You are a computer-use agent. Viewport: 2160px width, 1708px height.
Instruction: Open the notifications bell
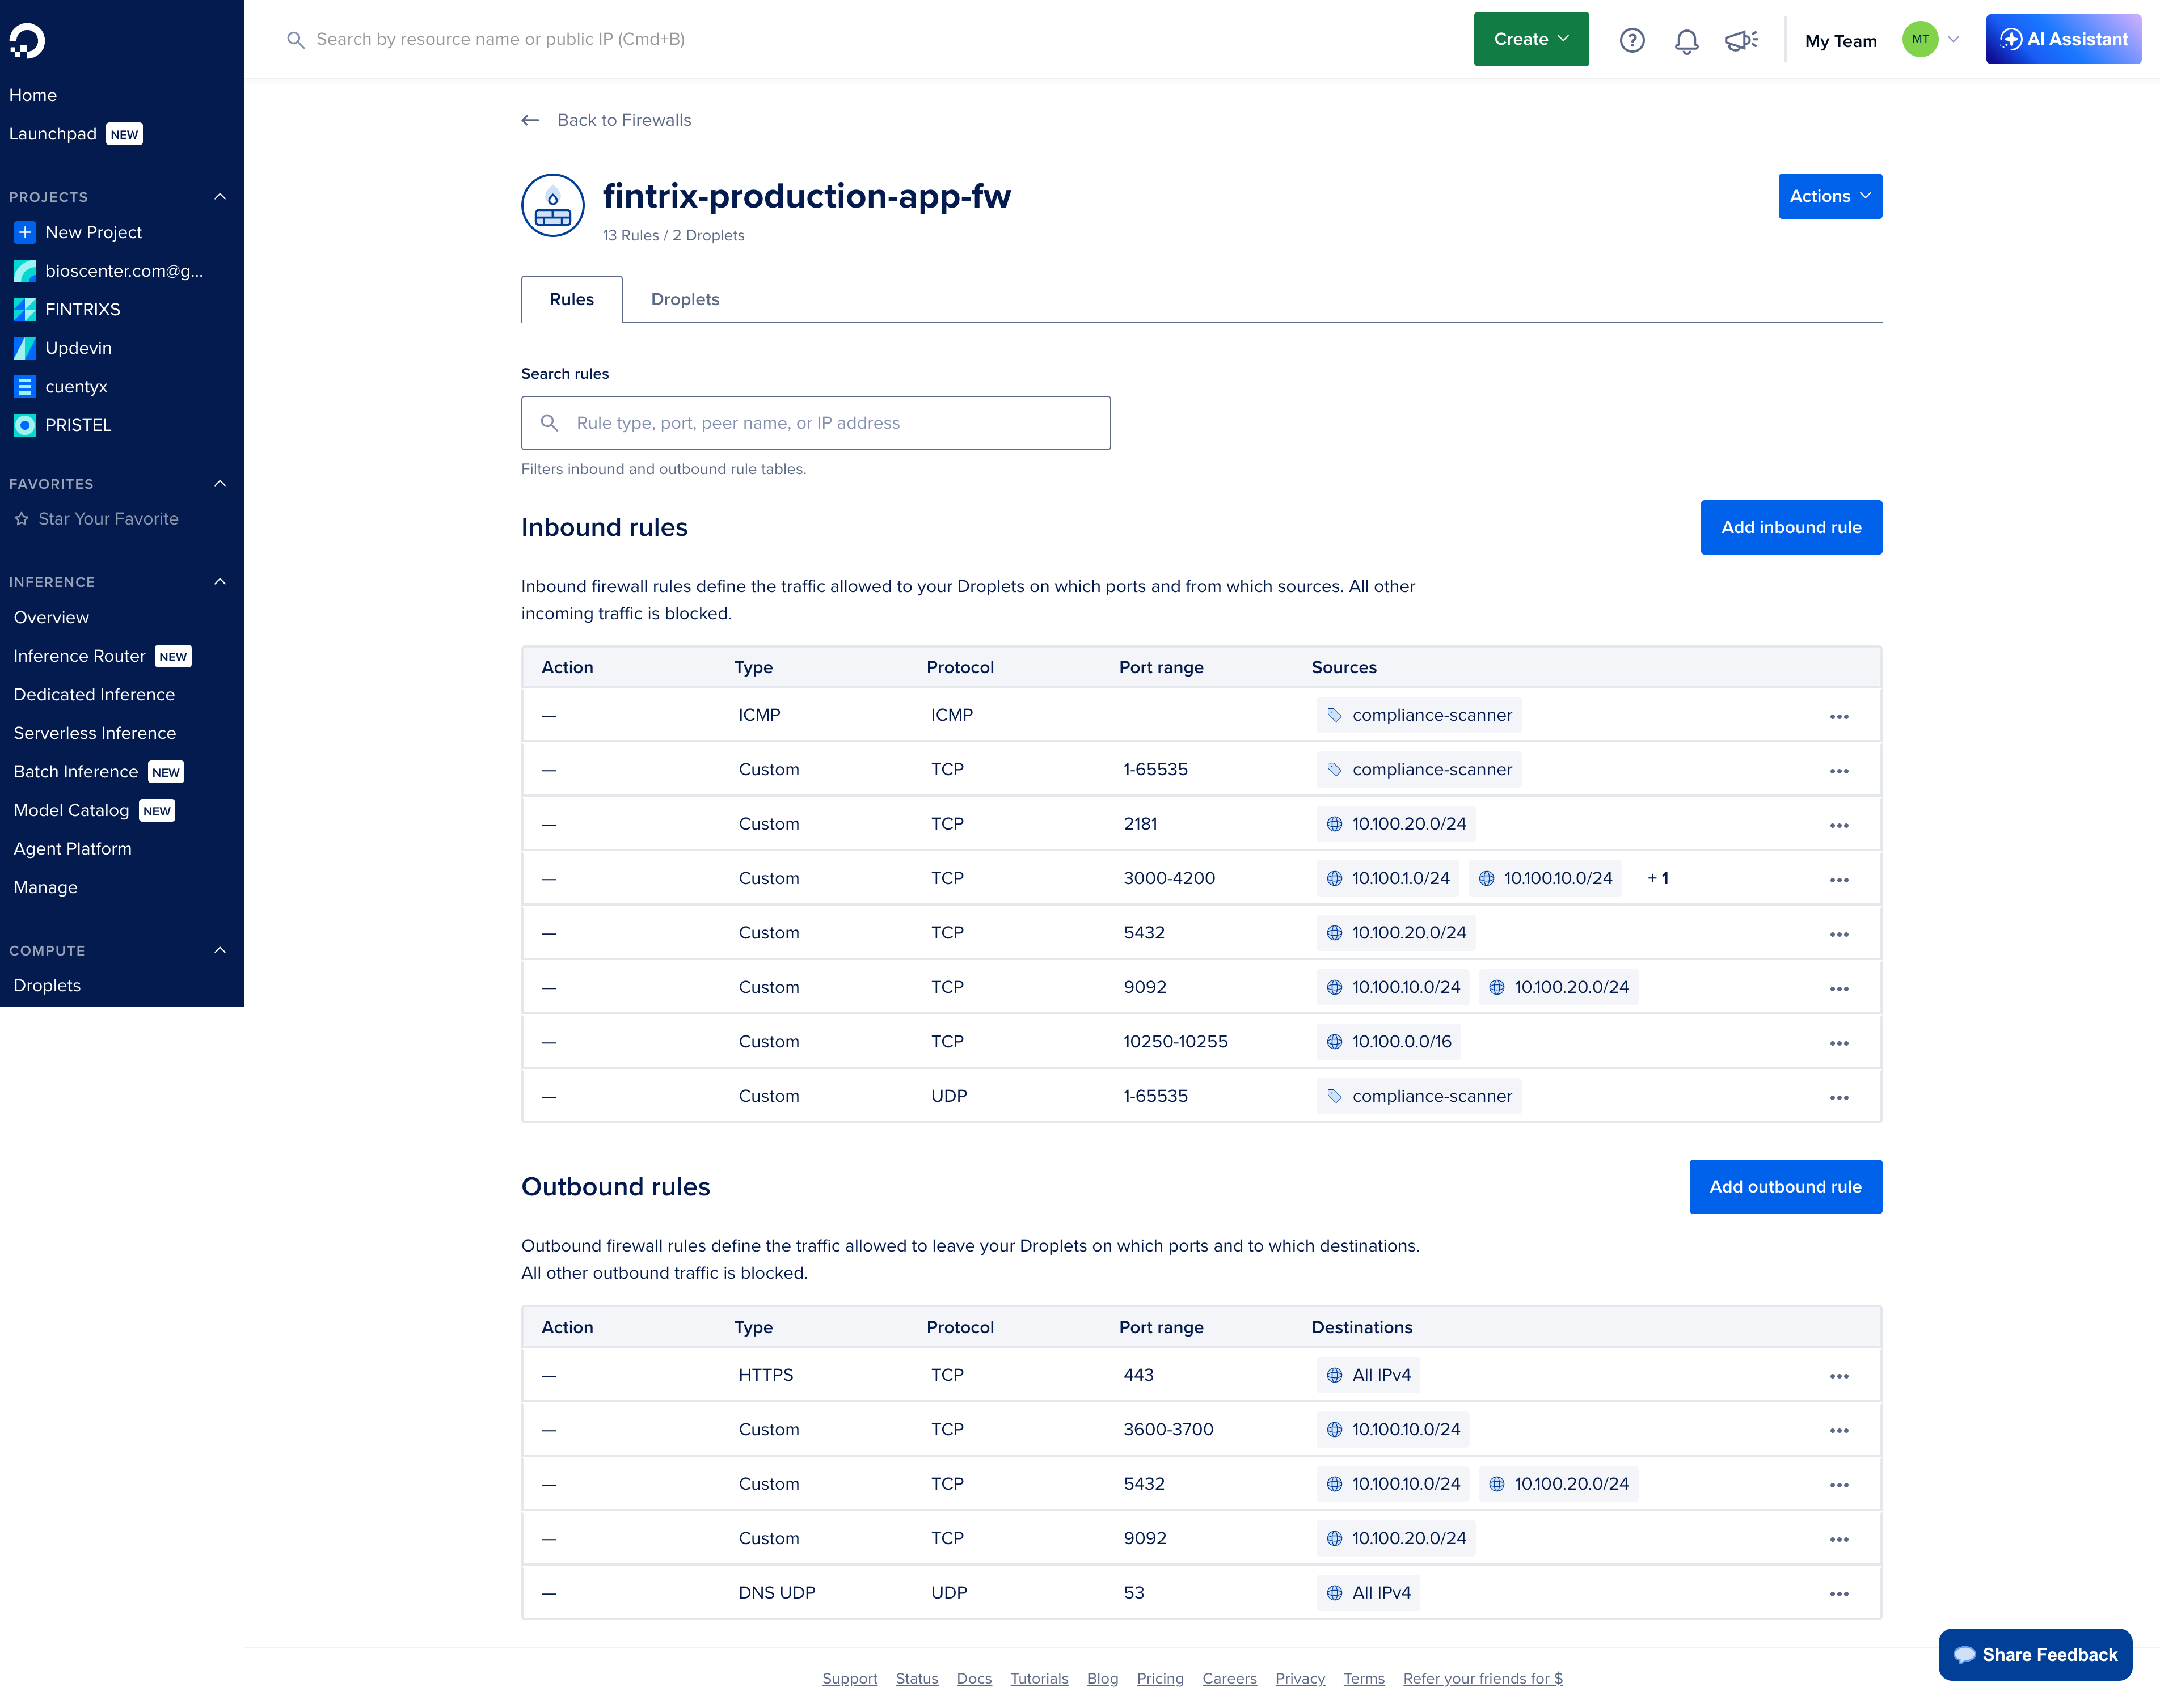[x=1686, y=40]
